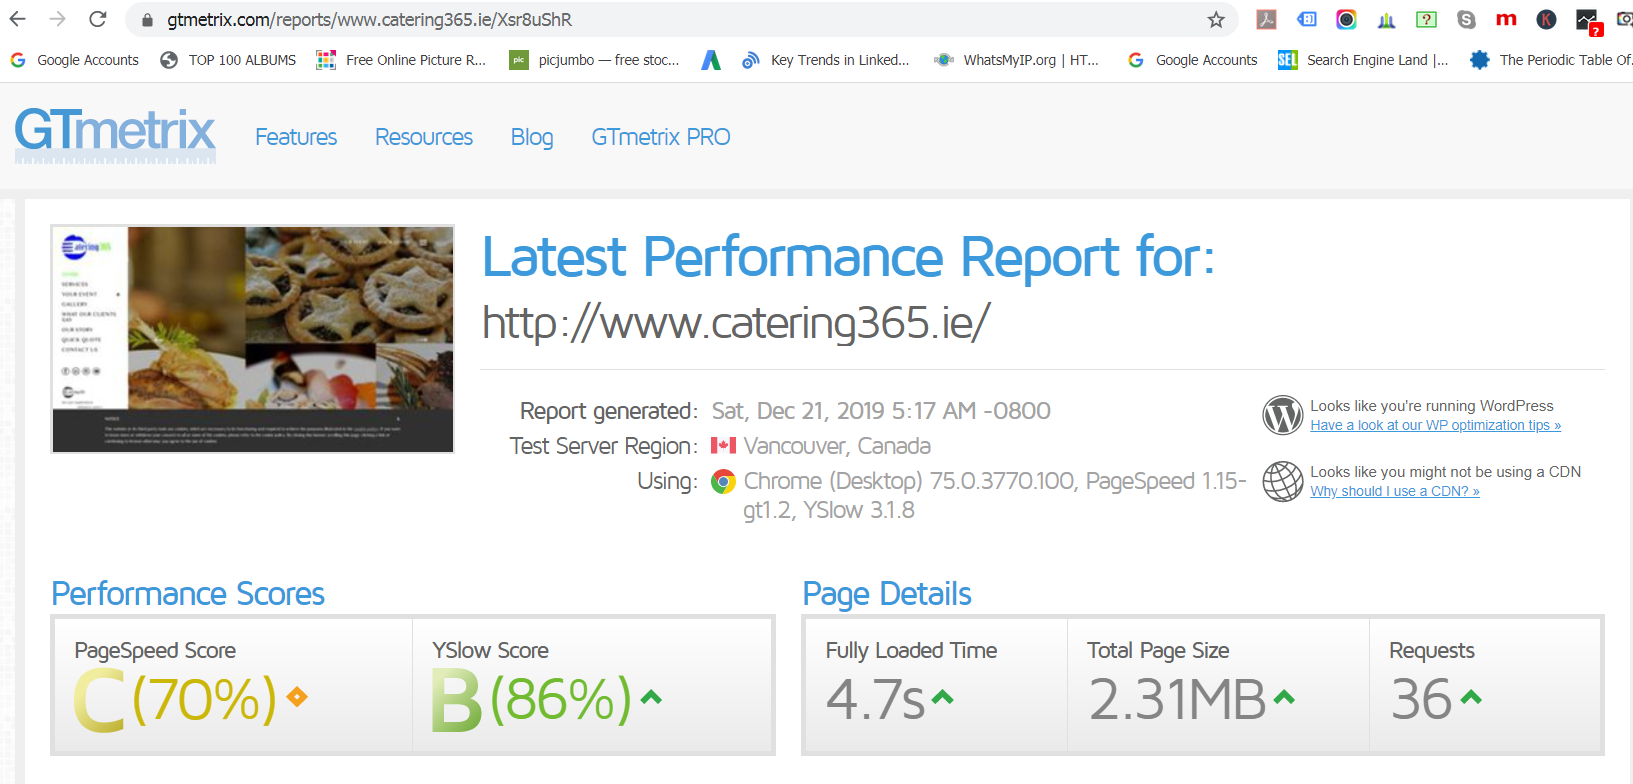The height and width of the screenshot is (784, 1633).
Task: Click the globe CDN icon
Action: [1282, 481]
